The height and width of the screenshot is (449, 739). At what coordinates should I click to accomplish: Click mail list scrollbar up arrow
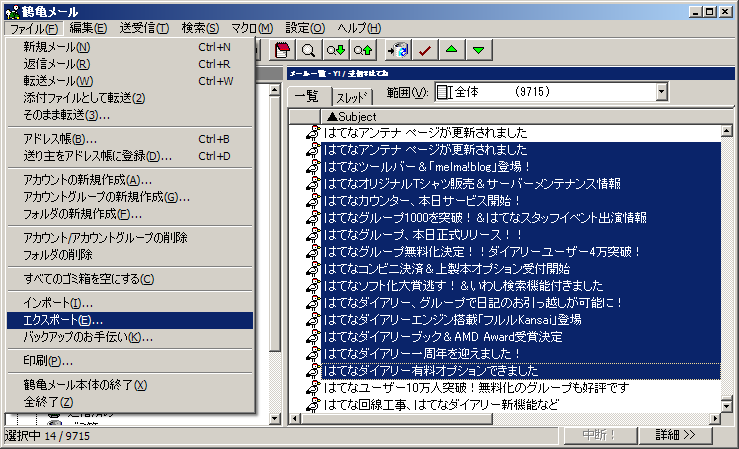(x=726, y=131)
